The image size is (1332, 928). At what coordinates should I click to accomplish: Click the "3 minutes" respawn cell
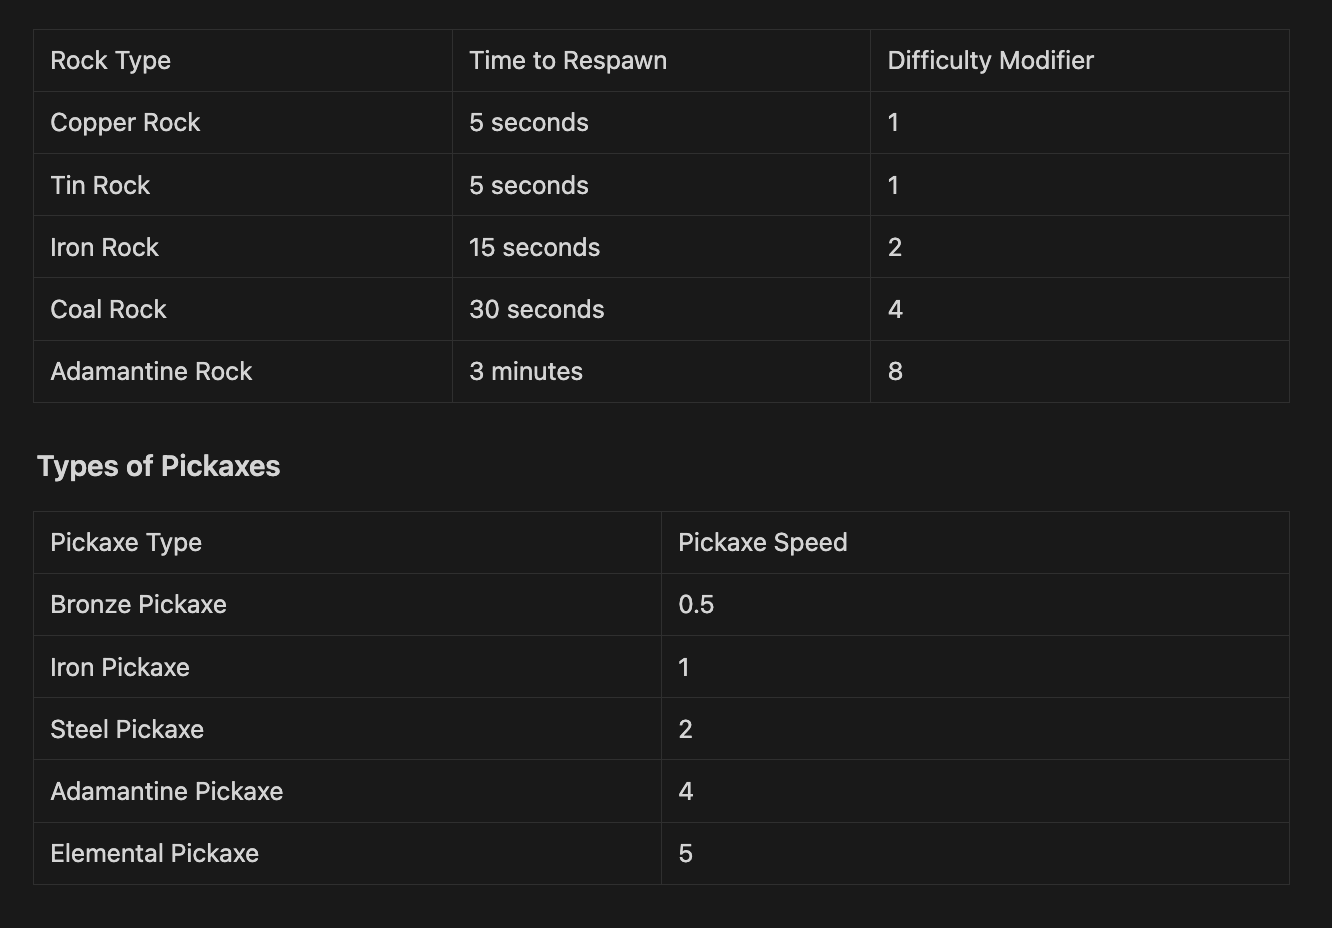pos(525,372)
